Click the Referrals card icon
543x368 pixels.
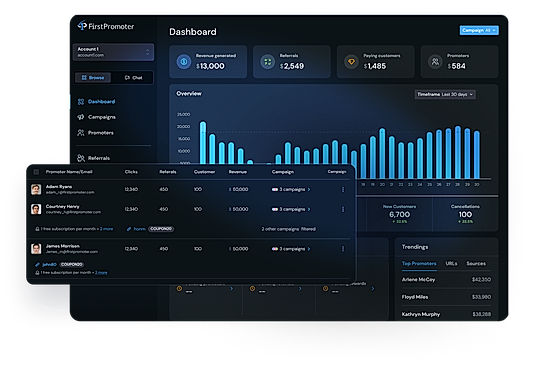click(x=267, y=62)
